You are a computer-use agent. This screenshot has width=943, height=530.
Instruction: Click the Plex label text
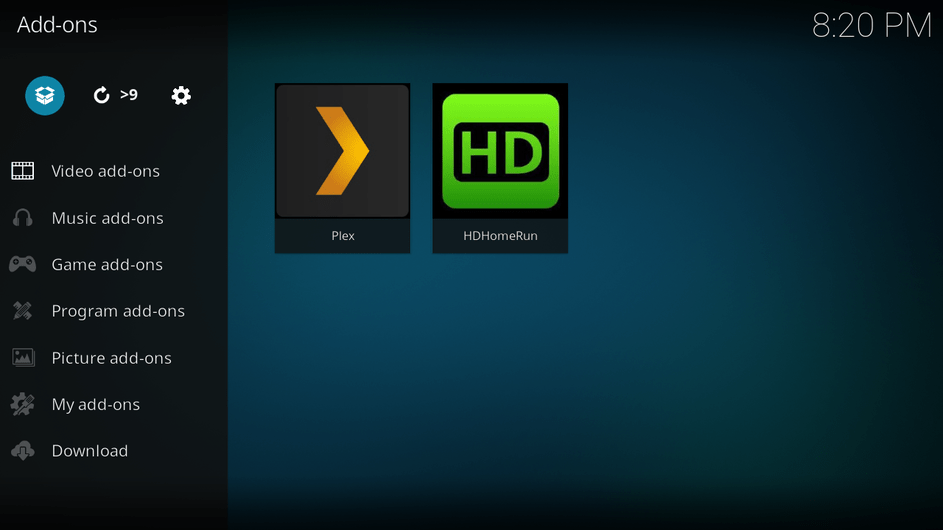[343, 236]
